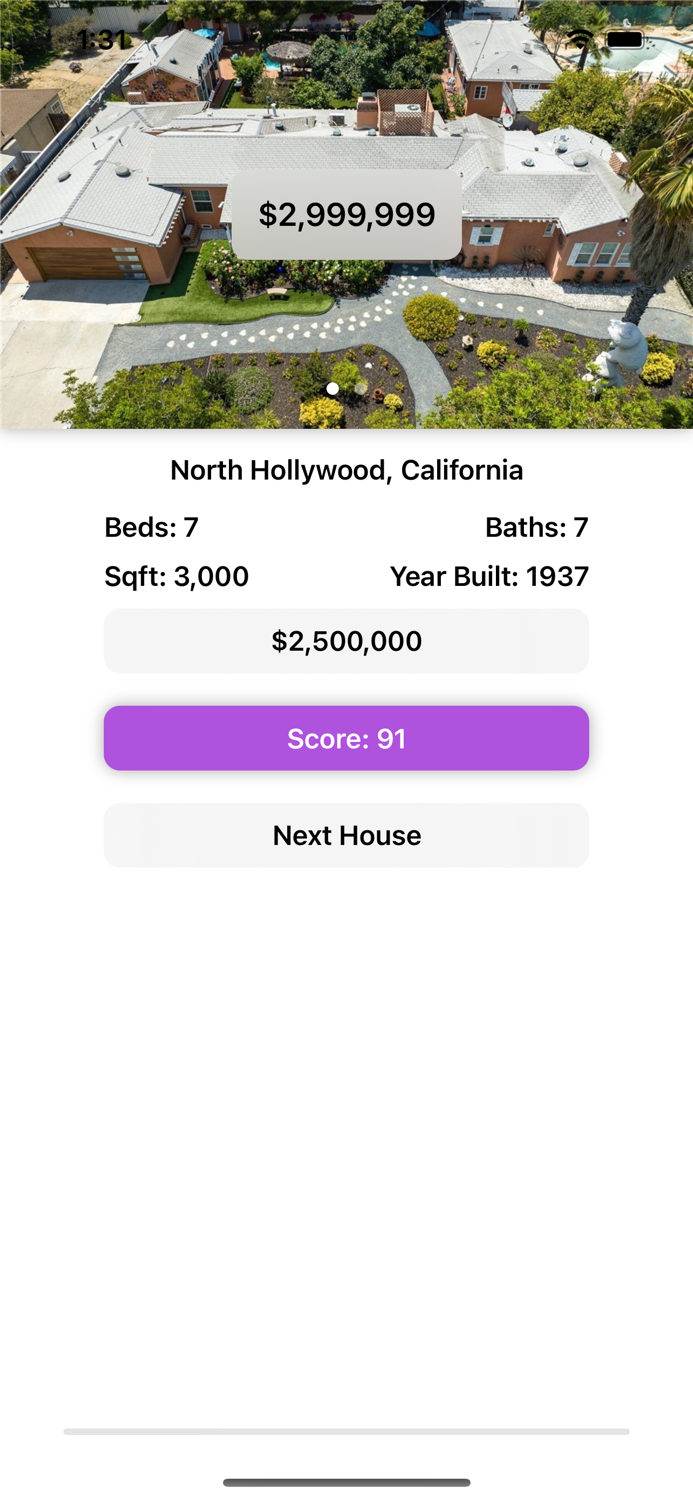Image resolution: width=693 pixels, height=1500 pixels.
Task: Tap the Sqft: 3,000 stat
Action: (x=176, y=576)
